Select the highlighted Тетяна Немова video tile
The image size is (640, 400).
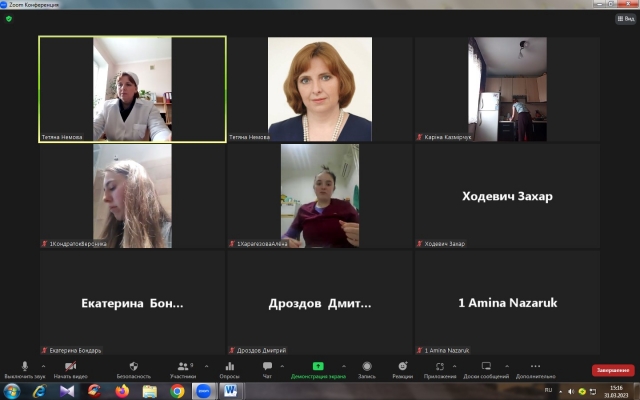click(133, 89)
